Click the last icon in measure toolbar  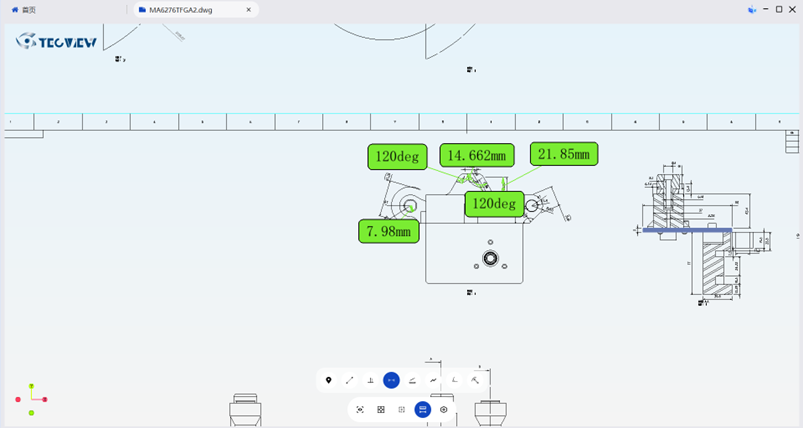point(475,380)
